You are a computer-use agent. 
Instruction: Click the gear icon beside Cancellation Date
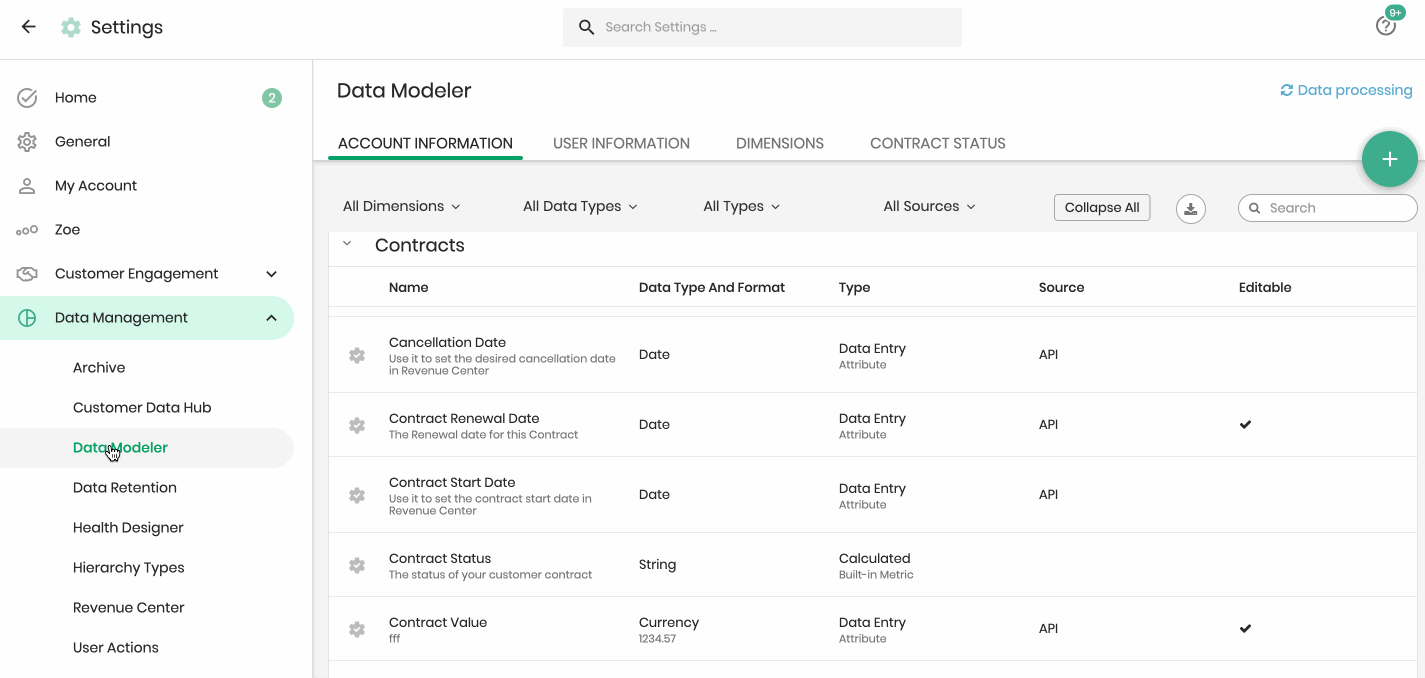pyautogui.click(x=357, y=354)
